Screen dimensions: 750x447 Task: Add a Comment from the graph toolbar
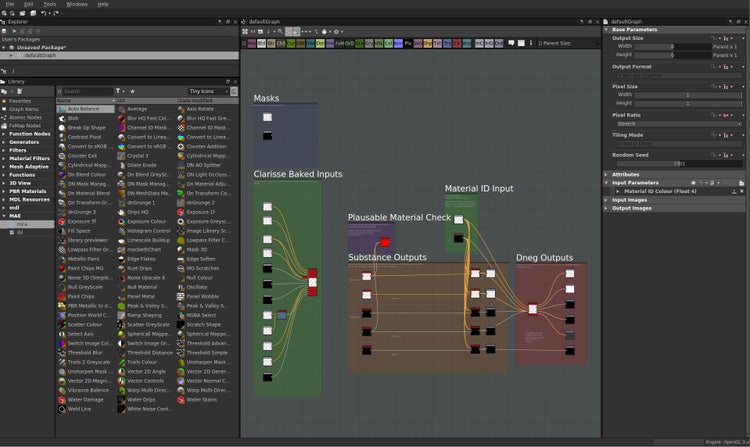click(x=511, y=43)
